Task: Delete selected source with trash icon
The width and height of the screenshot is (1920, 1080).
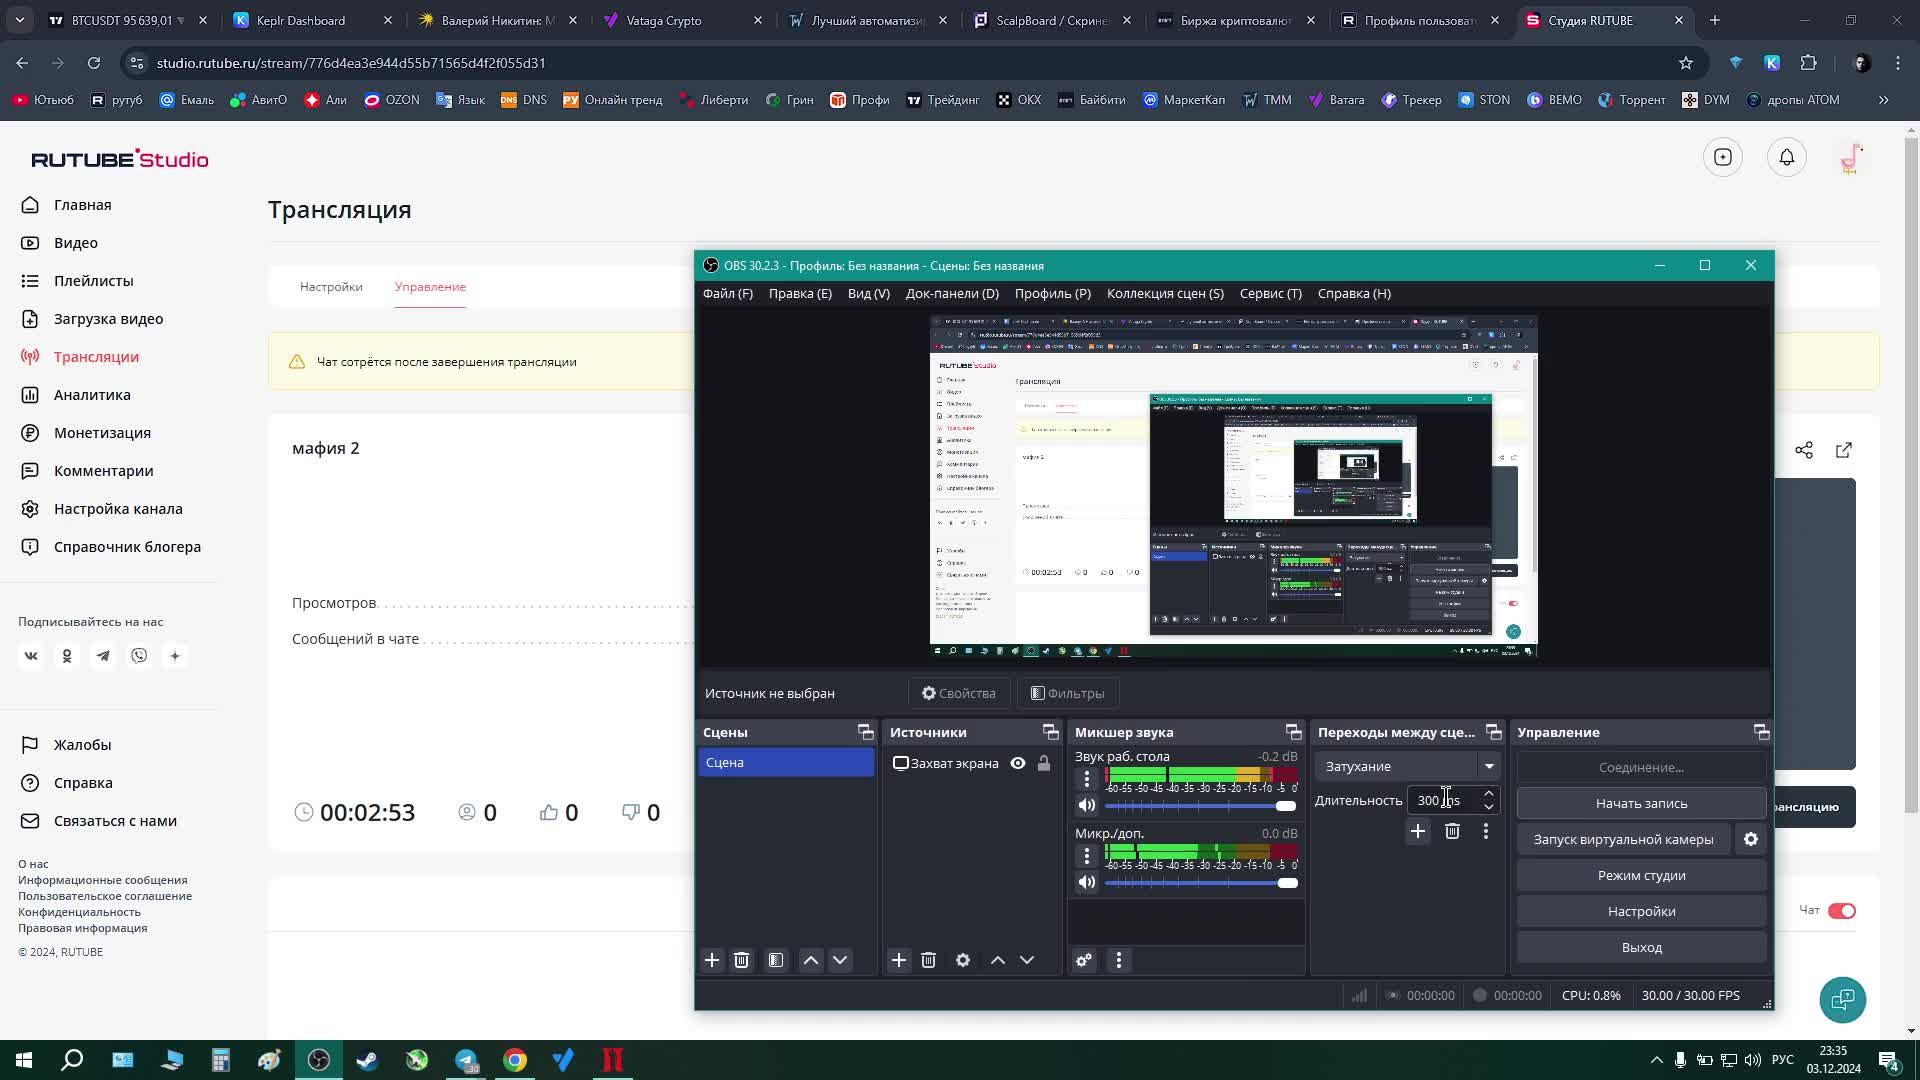Action: click(x=928, y=960)
